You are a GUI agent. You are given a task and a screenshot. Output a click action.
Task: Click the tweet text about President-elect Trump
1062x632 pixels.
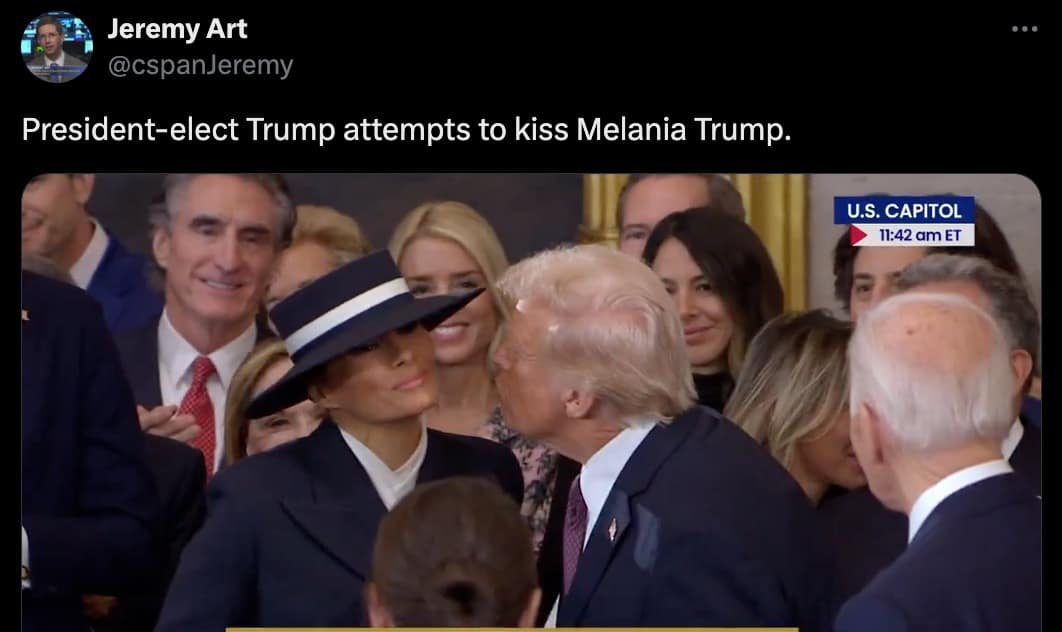coord(406,129)
